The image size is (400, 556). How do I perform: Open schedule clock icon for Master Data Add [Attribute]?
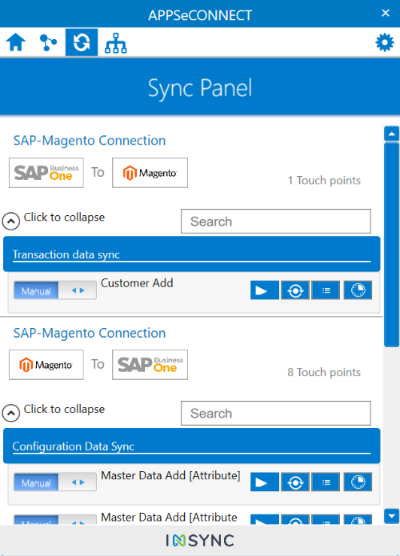click(x=358, y=482)
